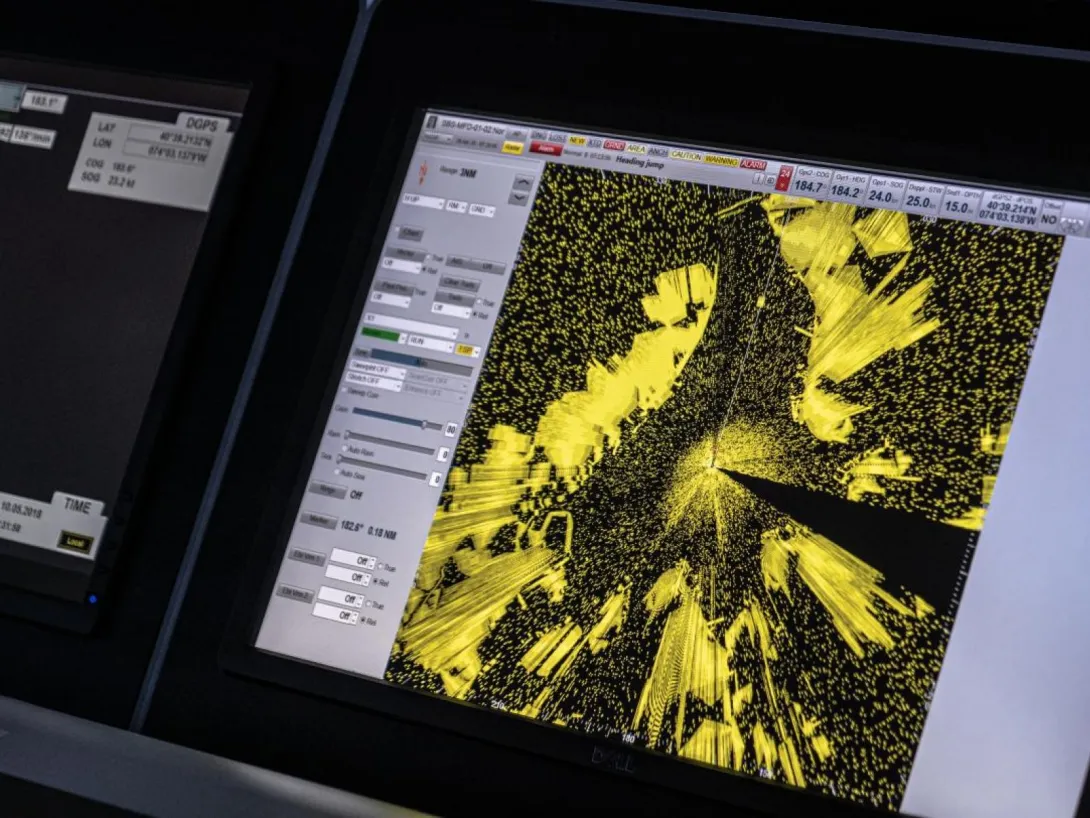Viewport: 1090px width, 818px height.
Task: Click the red 24 alarm count icon
Action: (x=785, y=178)
